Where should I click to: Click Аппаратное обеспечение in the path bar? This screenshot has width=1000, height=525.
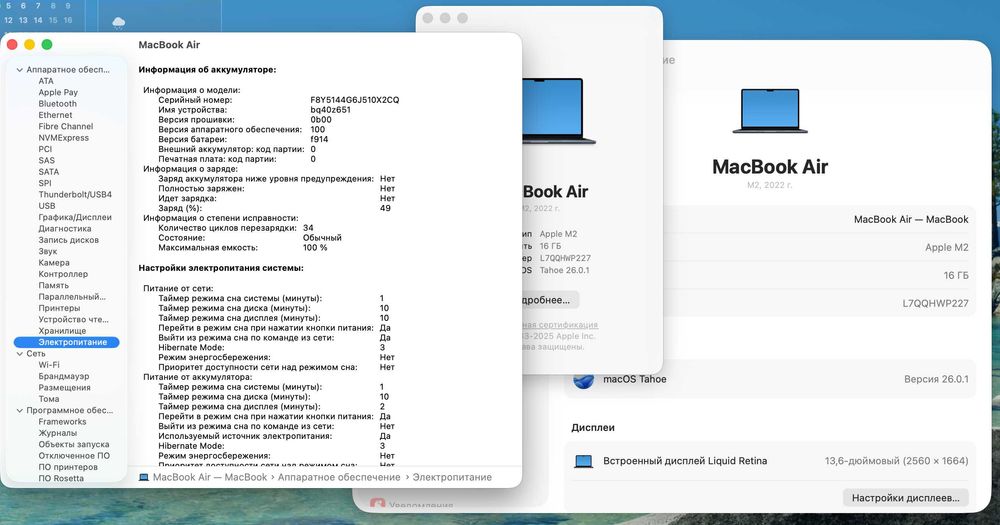point(339,478)
